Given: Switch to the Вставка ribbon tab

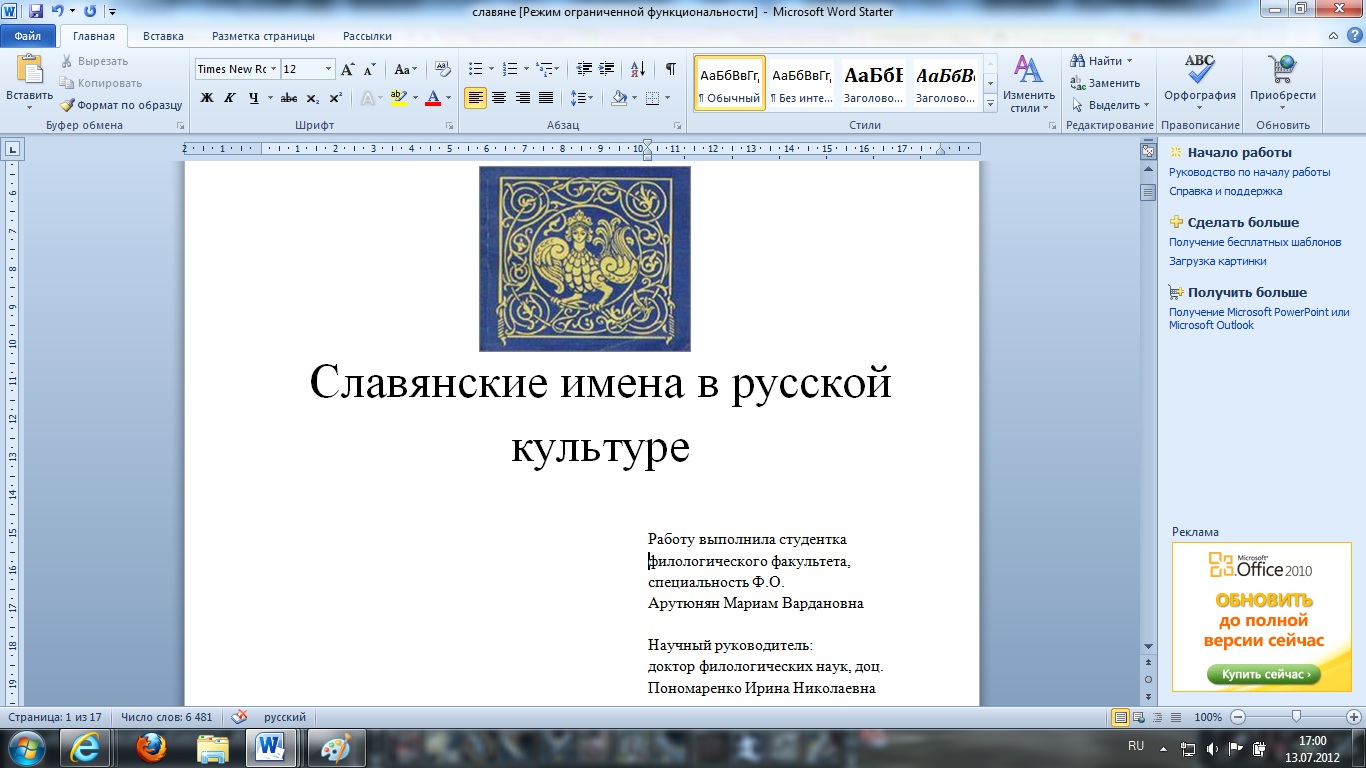Looking at the screenshot, I should 163,36.
